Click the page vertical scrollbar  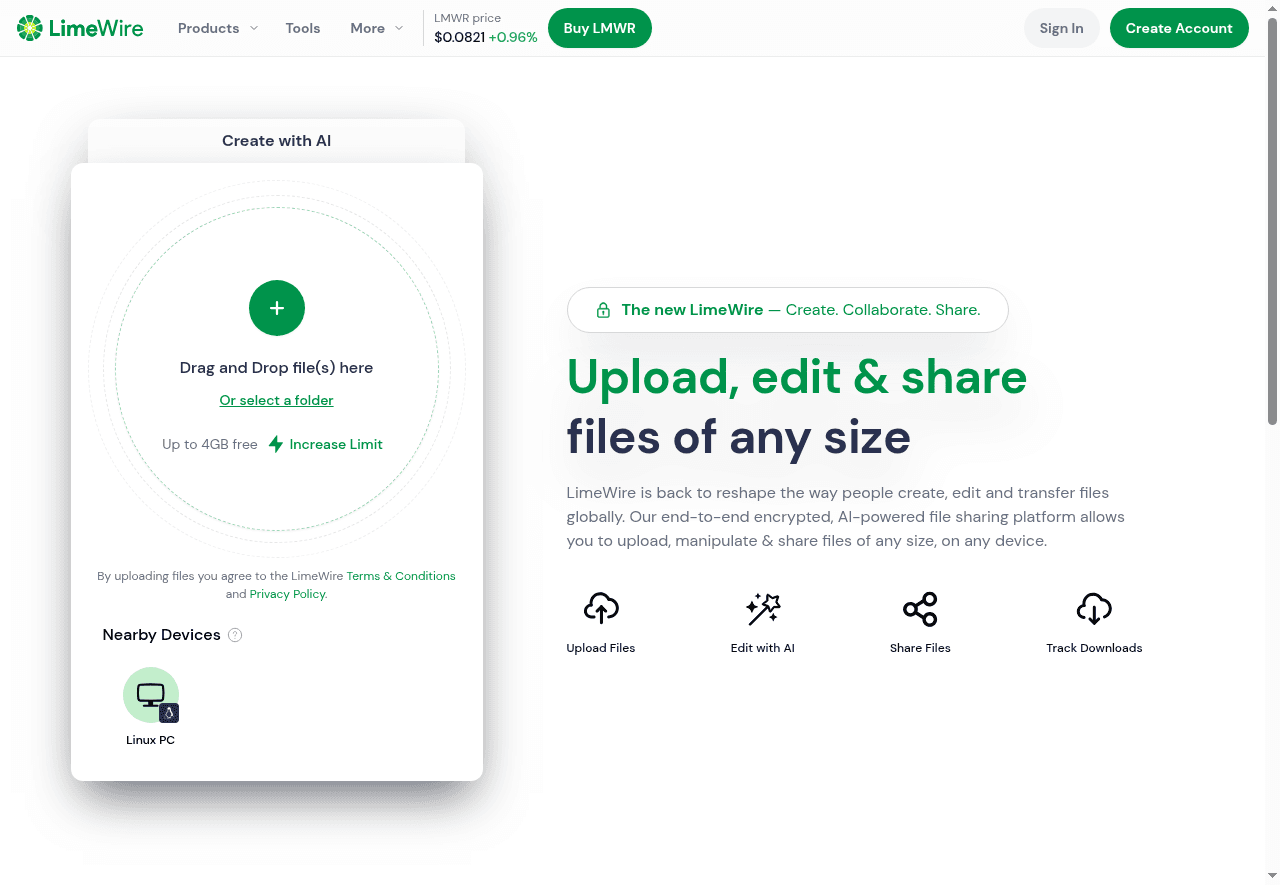(x=1272, y=220)
